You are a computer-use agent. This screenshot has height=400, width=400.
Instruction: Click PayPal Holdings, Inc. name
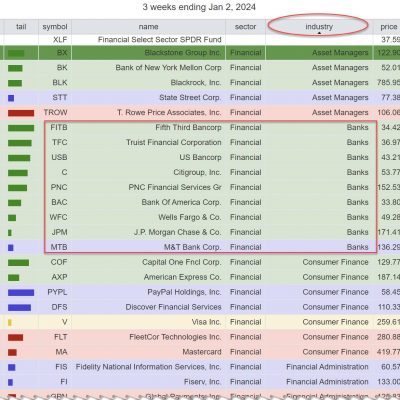coord(184,292)
